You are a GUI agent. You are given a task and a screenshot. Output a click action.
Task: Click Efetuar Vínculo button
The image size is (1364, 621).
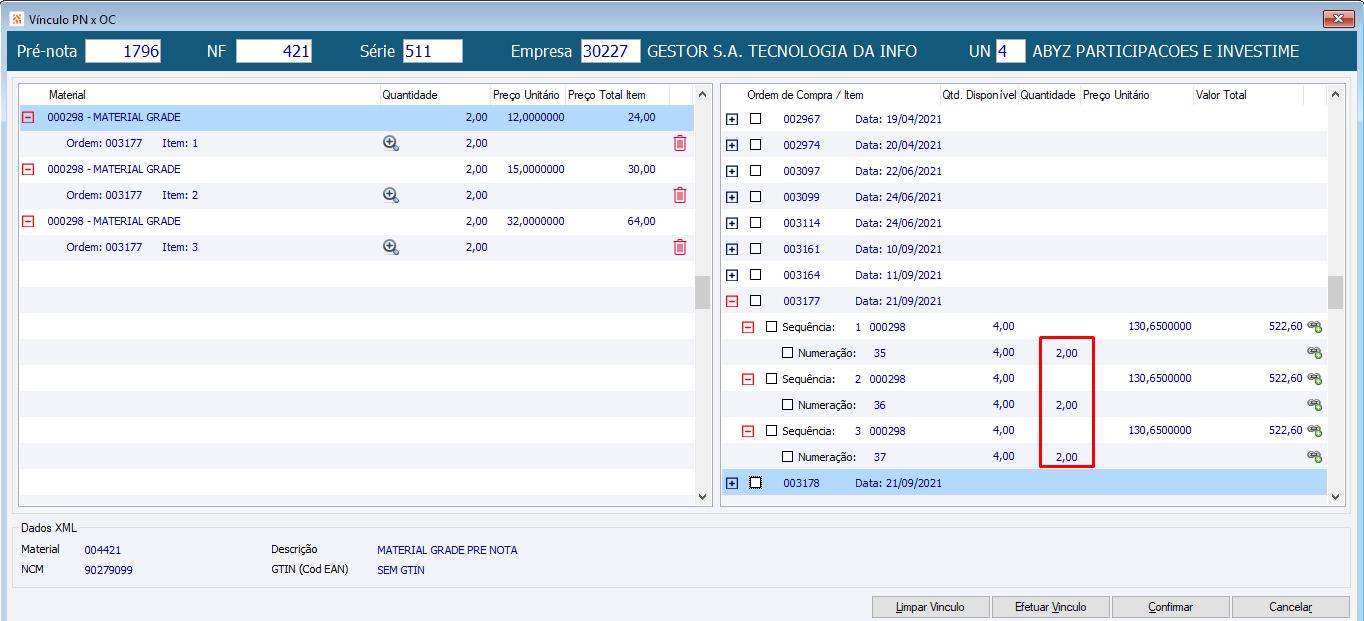pyautogui.click(x=1050, y=607)
